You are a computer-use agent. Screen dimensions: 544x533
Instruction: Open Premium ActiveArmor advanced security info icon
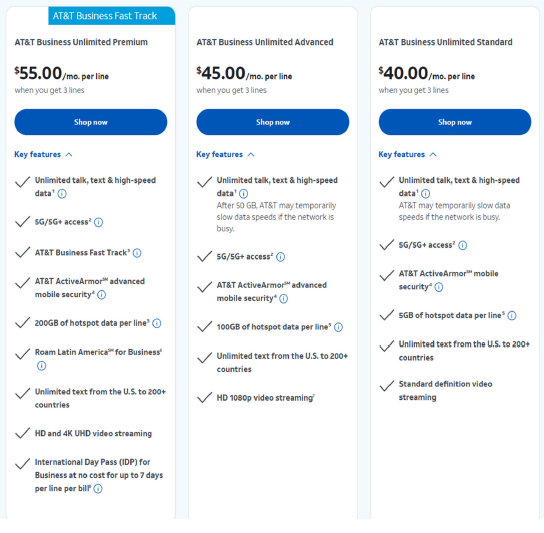[101, 295]
